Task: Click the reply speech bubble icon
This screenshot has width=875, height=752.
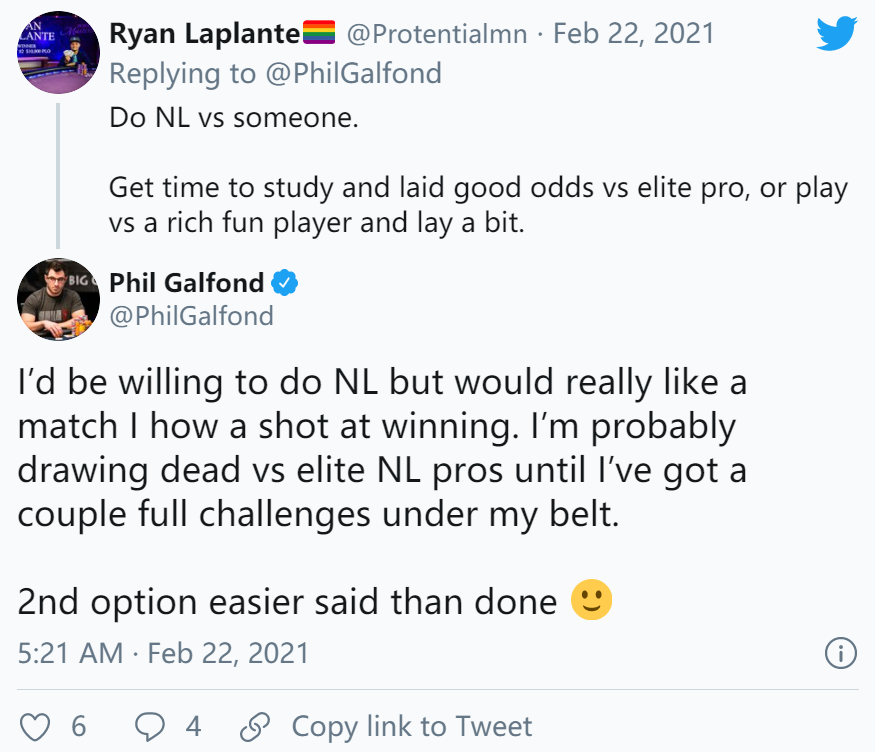Action: (x=152, y=725)
